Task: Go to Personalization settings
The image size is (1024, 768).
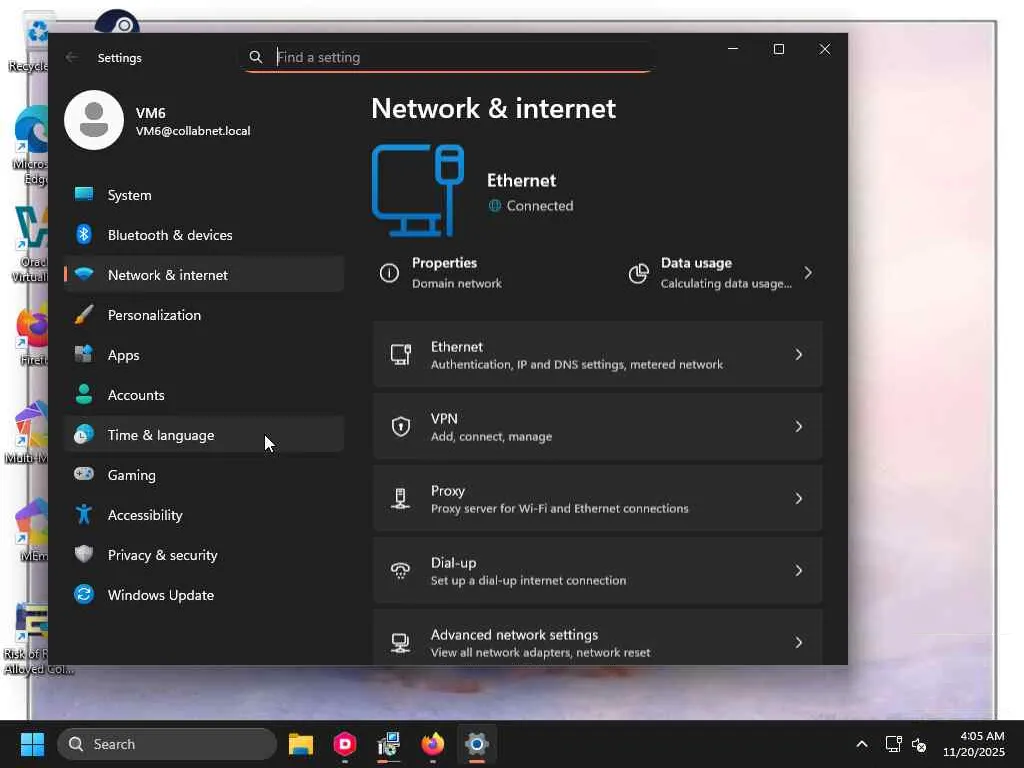Action: tap(204, 315)
